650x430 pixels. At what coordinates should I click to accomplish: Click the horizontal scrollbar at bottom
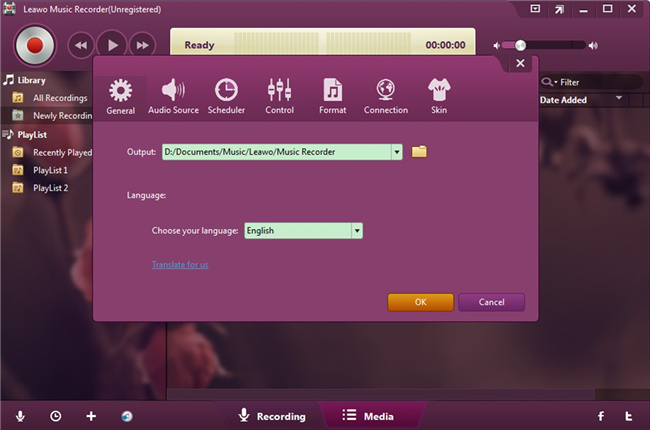pyautogui.click(x=381, y=394)
